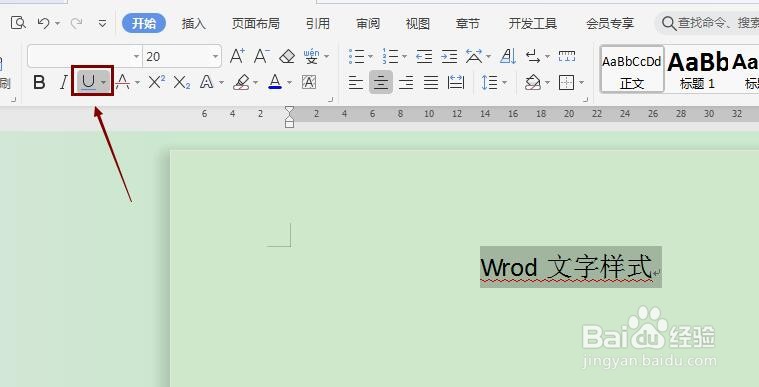Apply the 标题 1 style

pos(697,69)
